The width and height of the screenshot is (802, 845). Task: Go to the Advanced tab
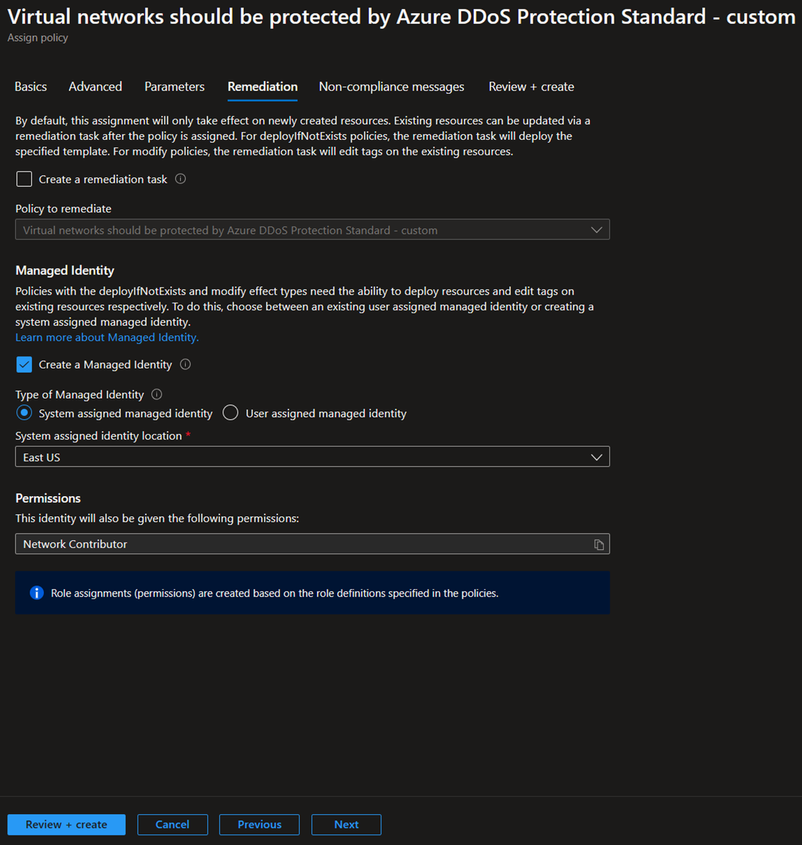point(95,87)
